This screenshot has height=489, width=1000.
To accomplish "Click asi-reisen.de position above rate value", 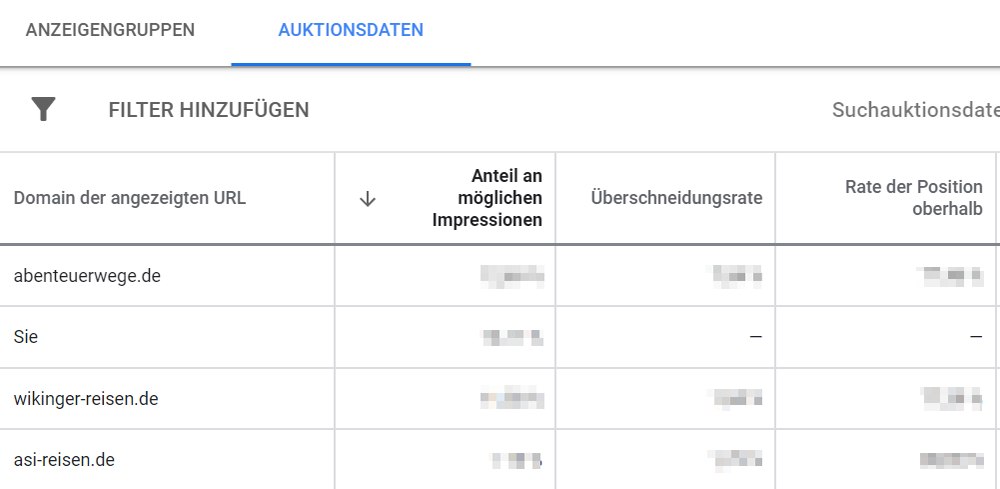I will 952,460.
